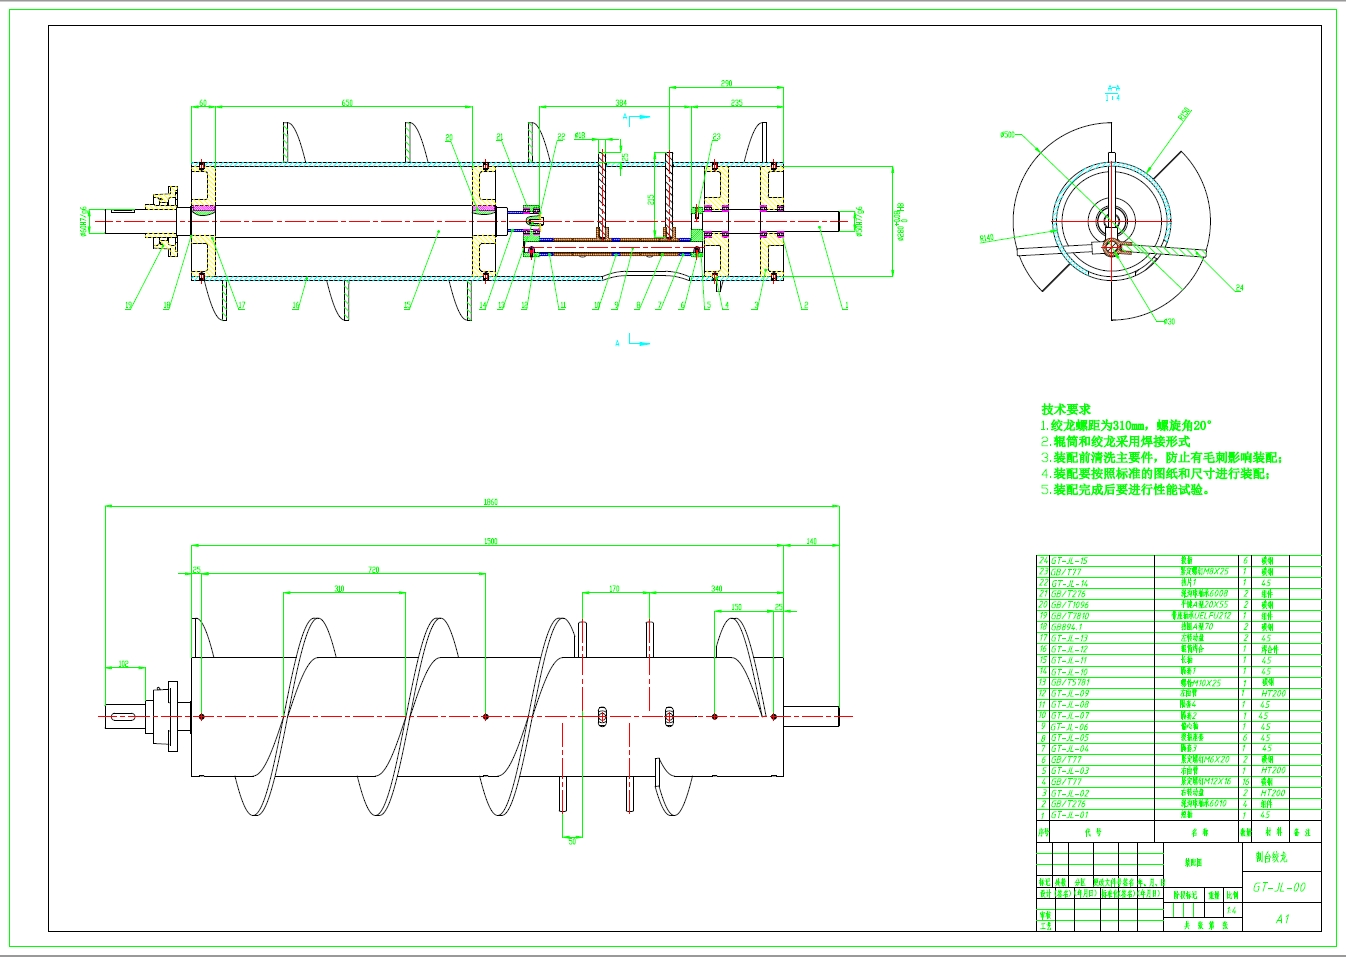Select parts list code GB894.1
The image size is (1346, 957).
pyautogui.click(x=1067, y=627)
